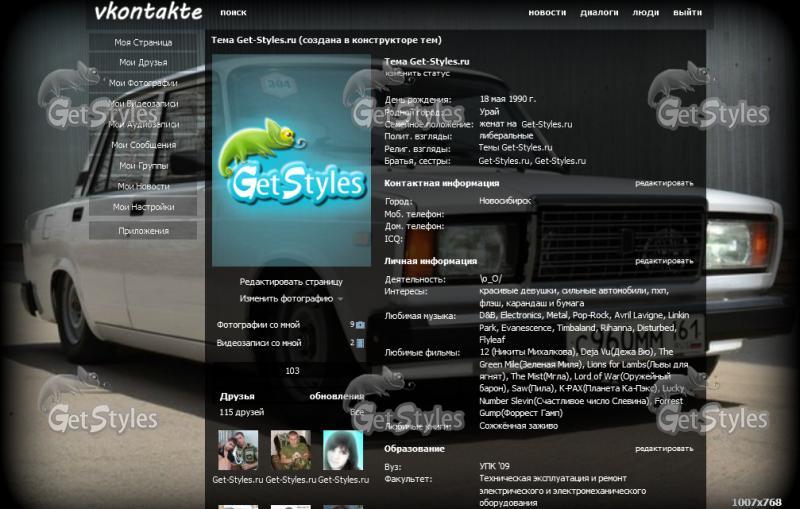This screenshot has width=800, height=509.
Task: Open диалоги in the top navigation
Action: click(599, 13)
